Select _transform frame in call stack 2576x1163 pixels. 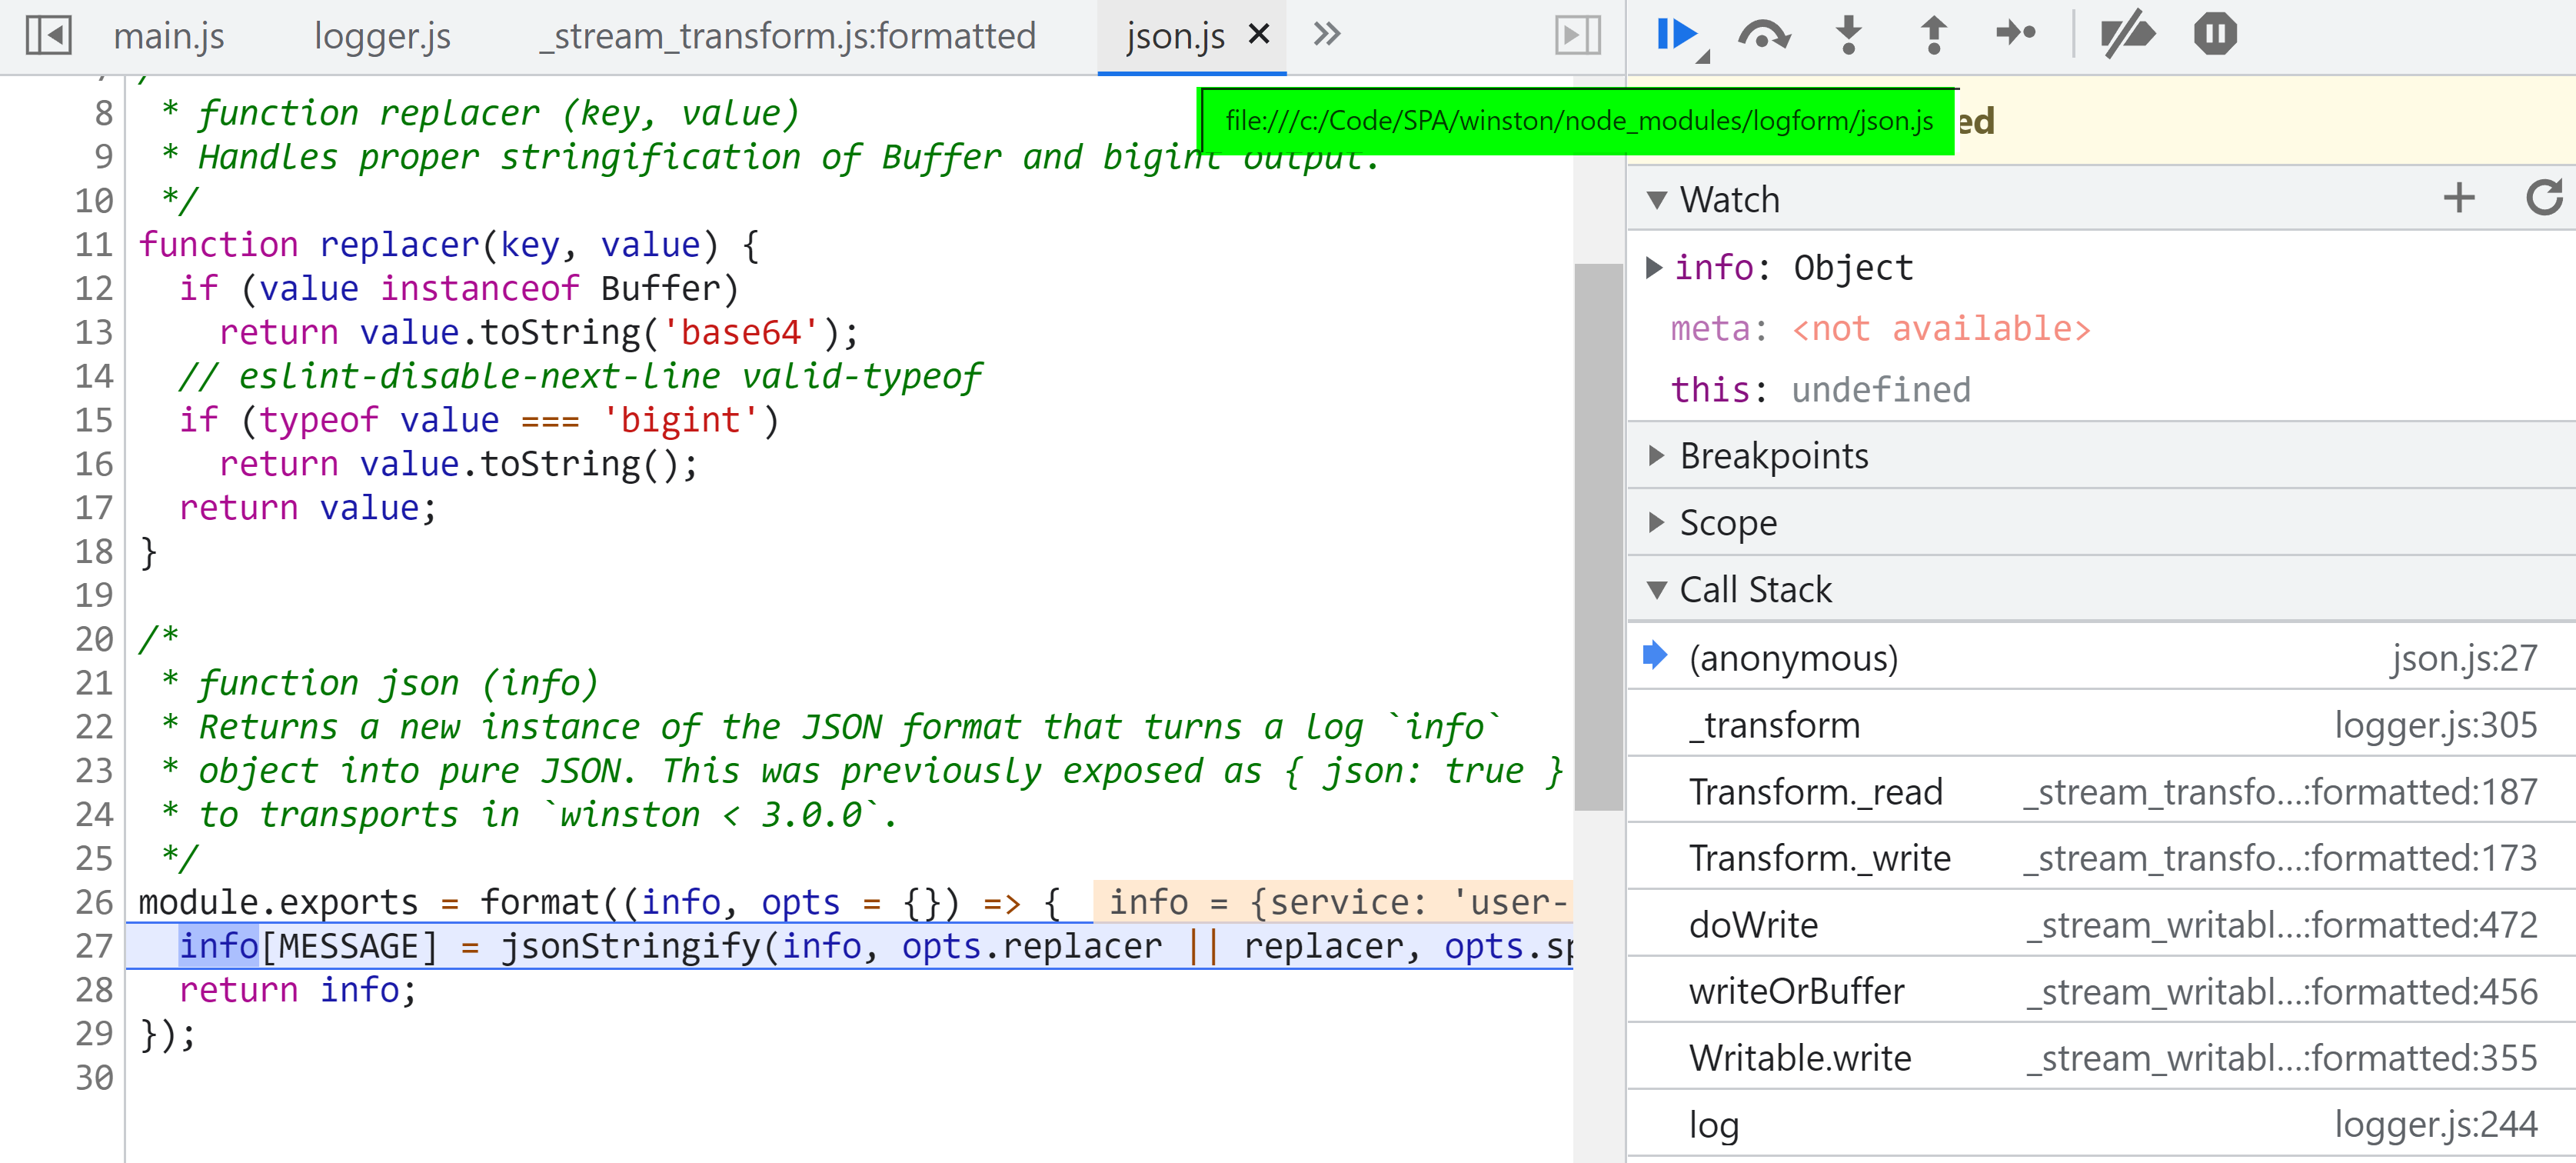(x=1774, y=725)
